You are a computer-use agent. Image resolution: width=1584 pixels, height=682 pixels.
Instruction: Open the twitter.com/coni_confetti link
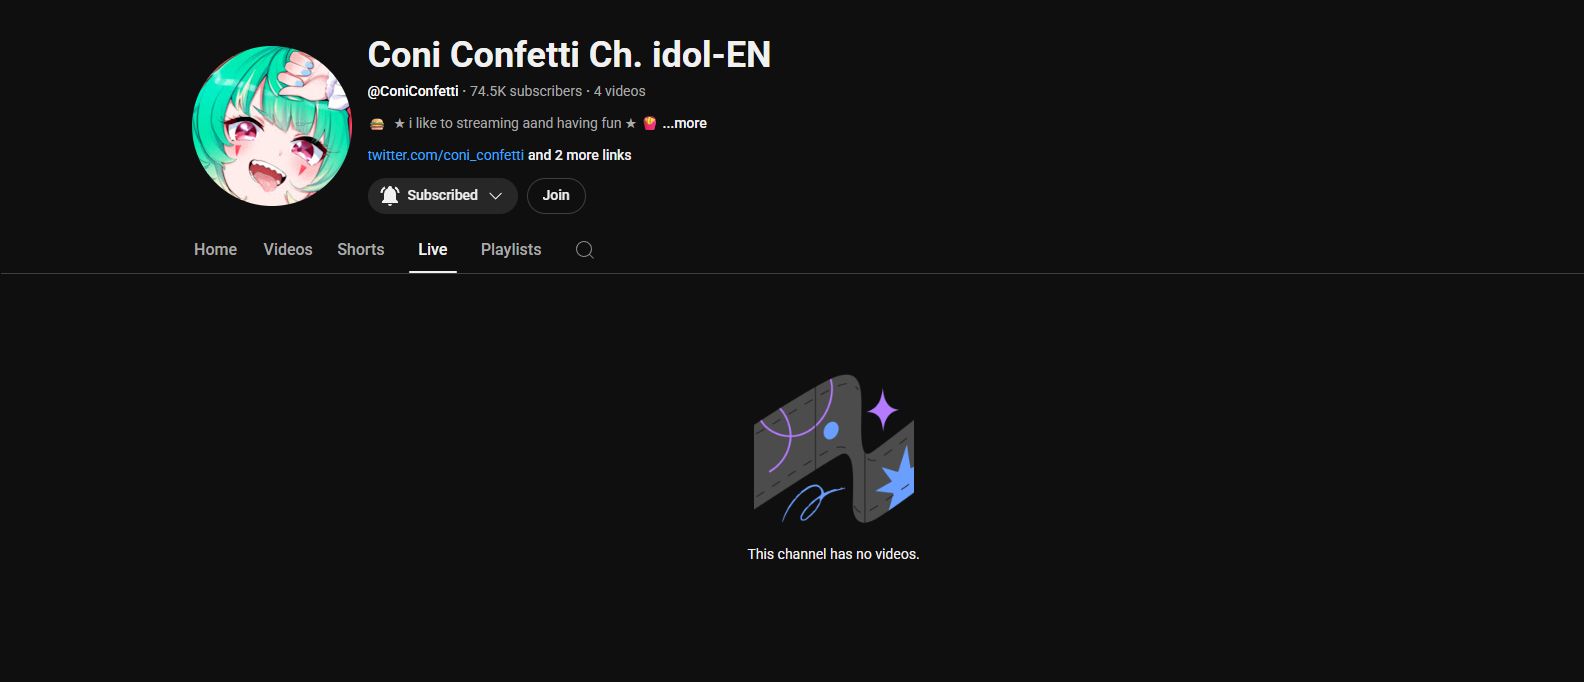pos(446,155)
